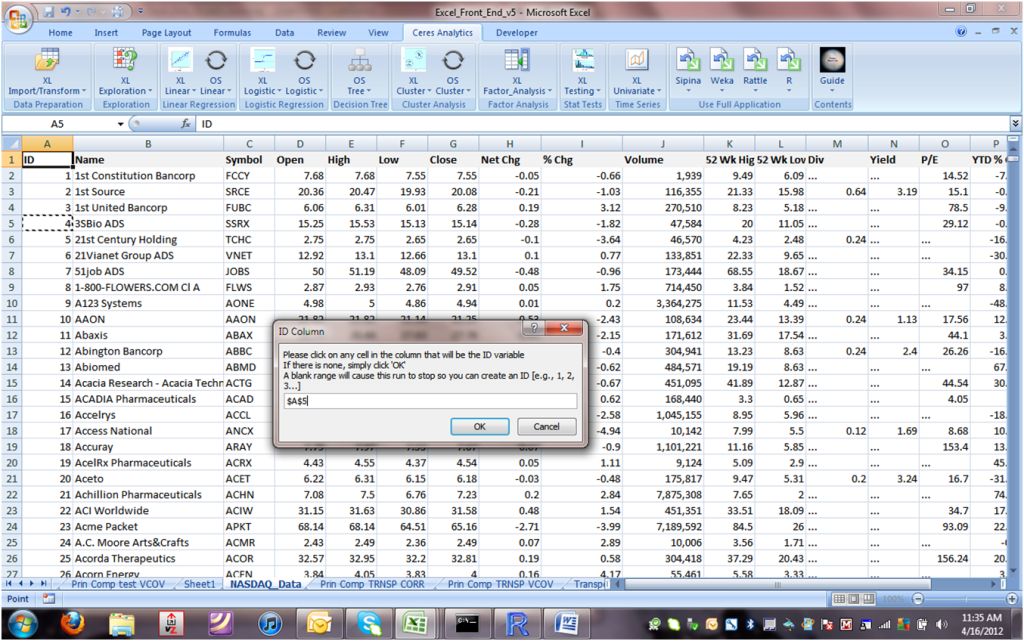The width and height of the screenshot is (1024, 641).
Task: Click the next sheet navigation arrow
Action: point(31,584)
